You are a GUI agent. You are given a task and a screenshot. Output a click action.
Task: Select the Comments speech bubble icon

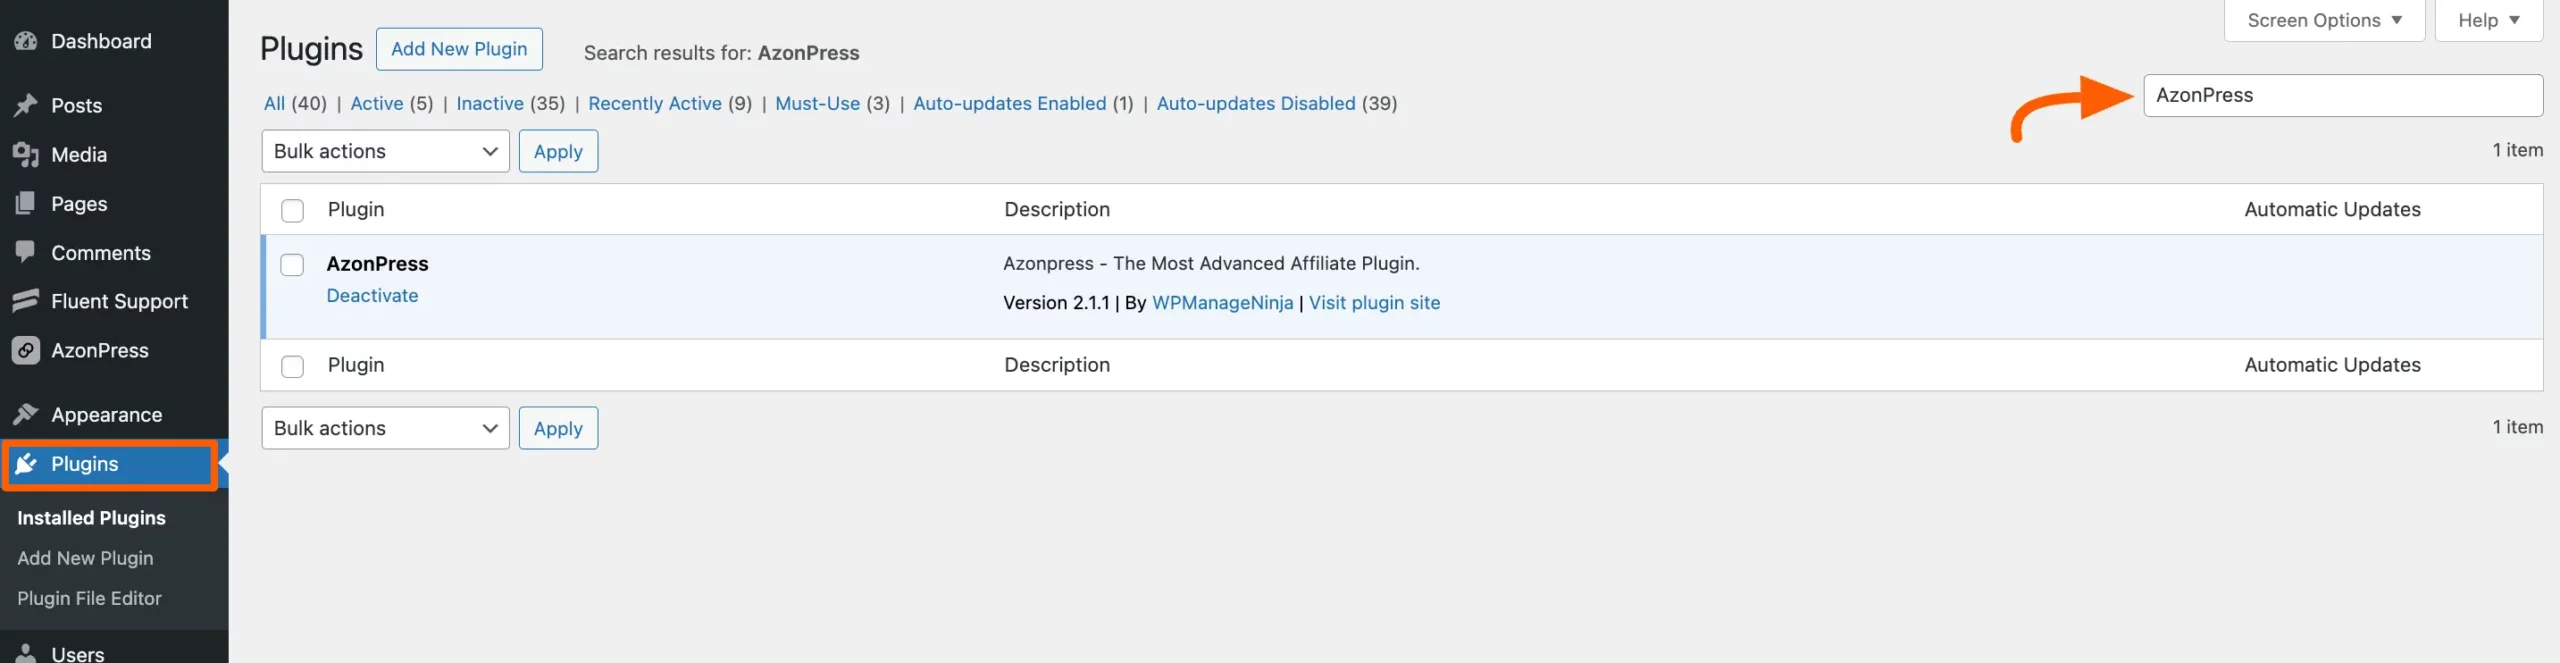25,252
